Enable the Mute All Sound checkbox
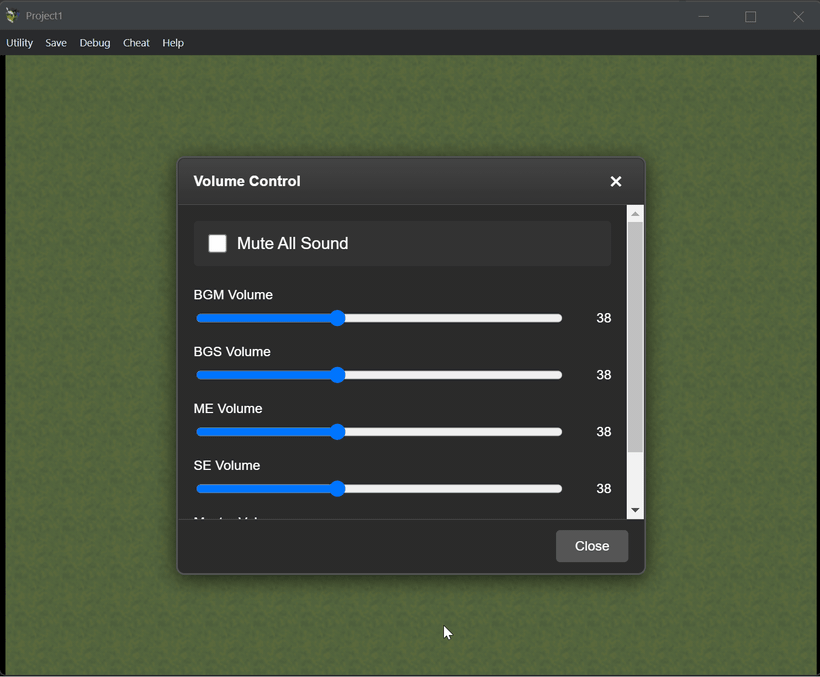 [217, 243]
